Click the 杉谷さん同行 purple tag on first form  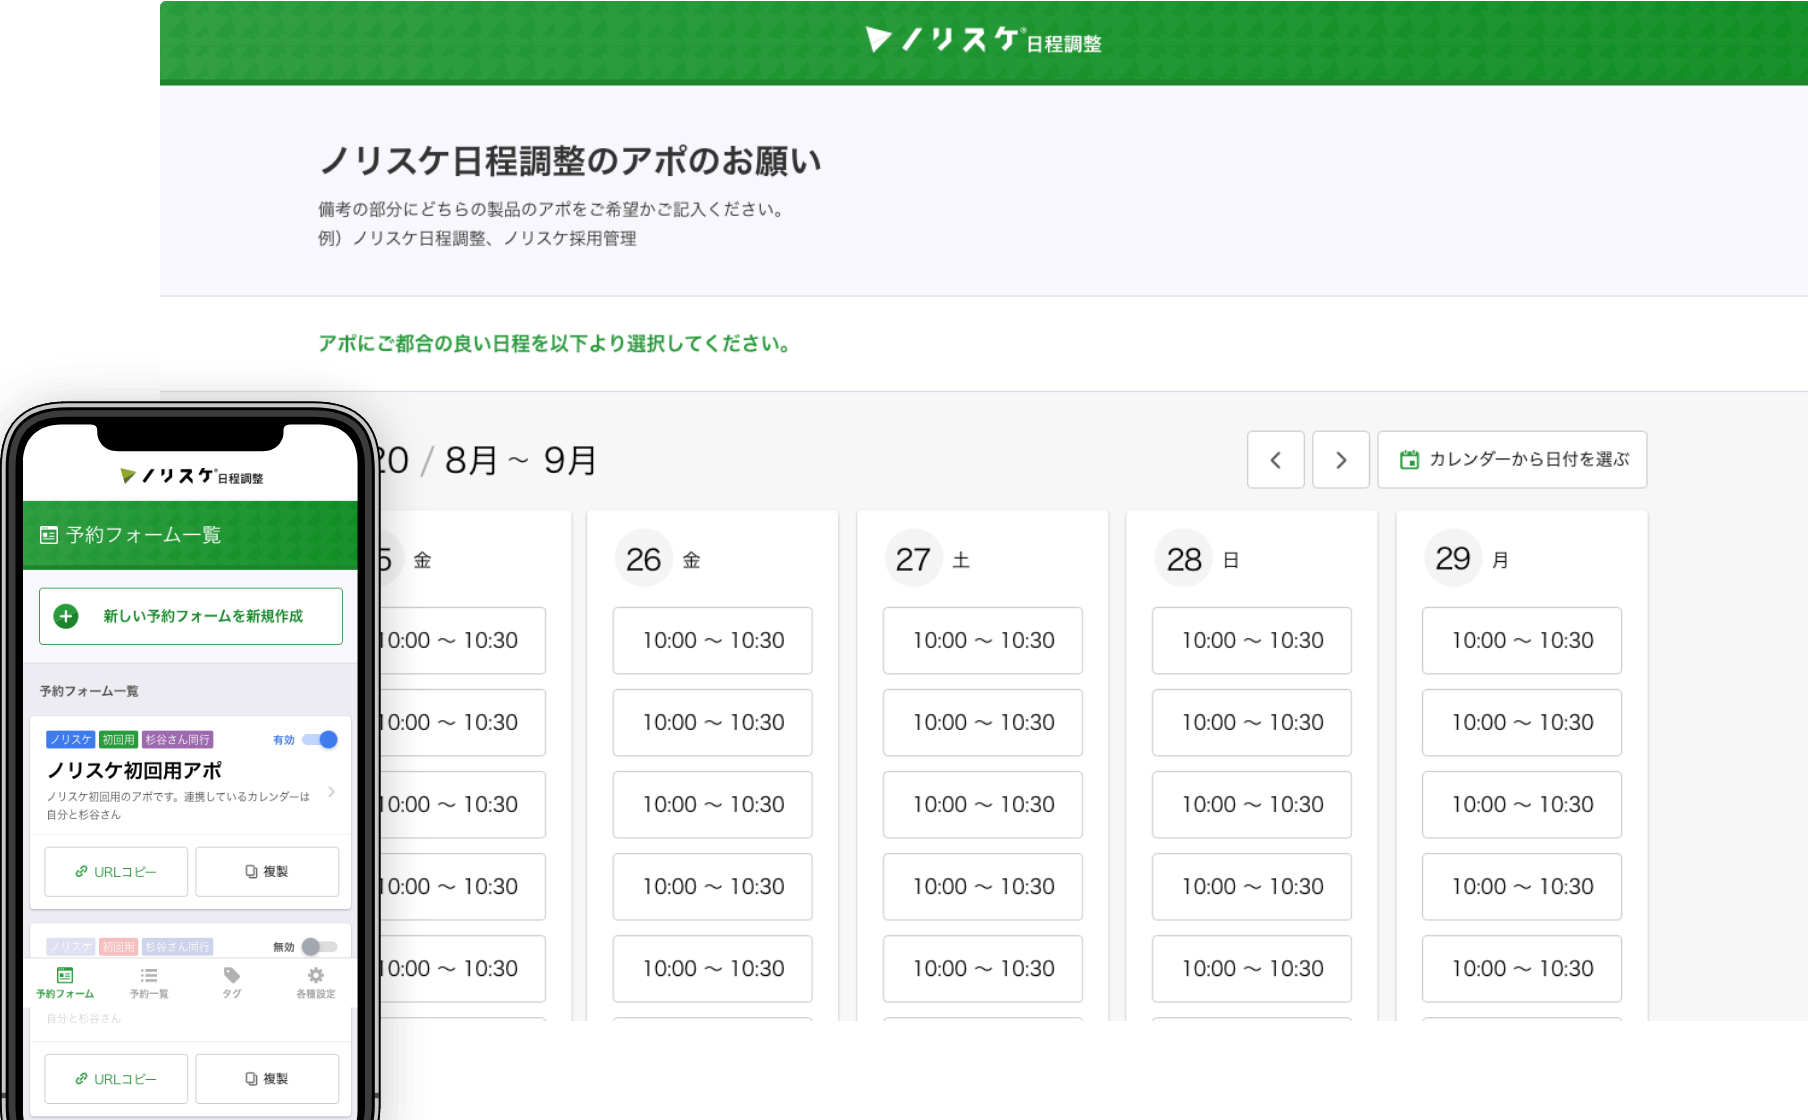pos(177,740)
